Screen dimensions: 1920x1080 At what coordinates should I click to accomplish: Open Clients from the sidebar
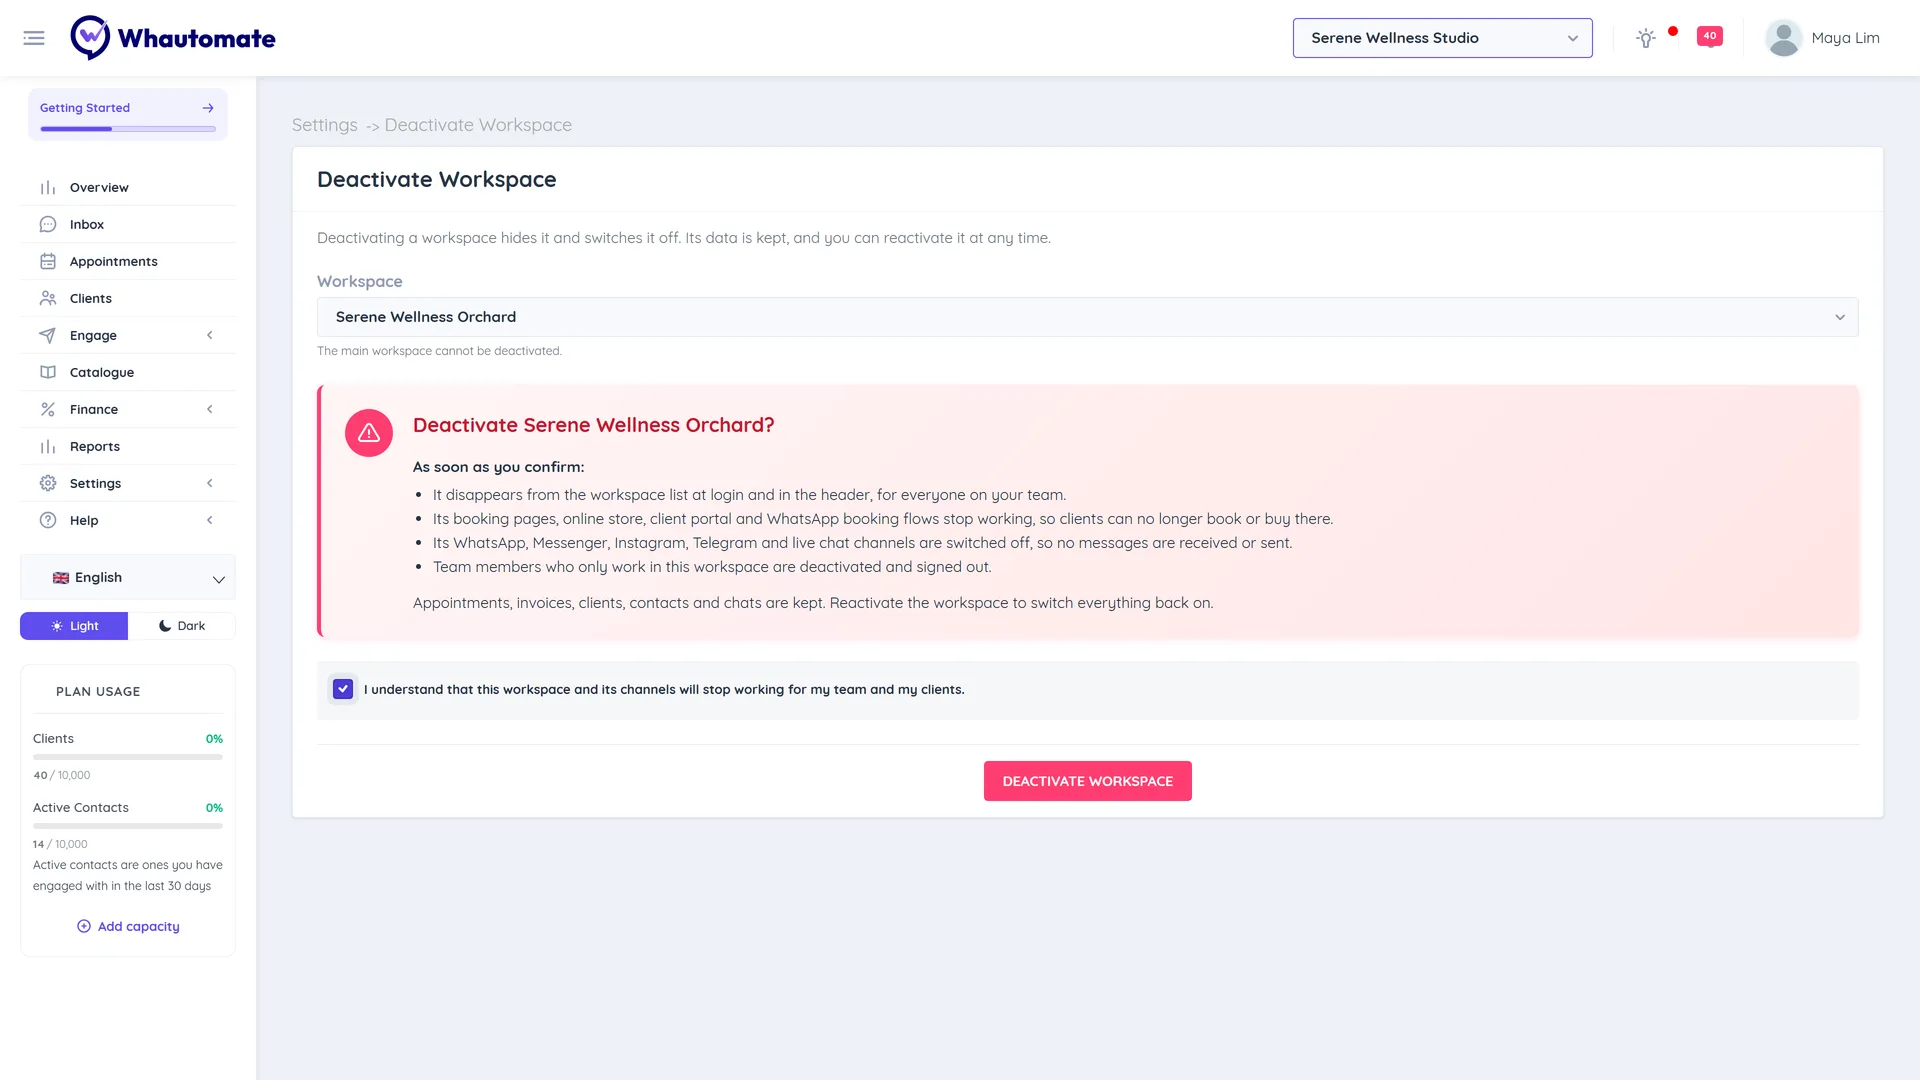(128, 299)
